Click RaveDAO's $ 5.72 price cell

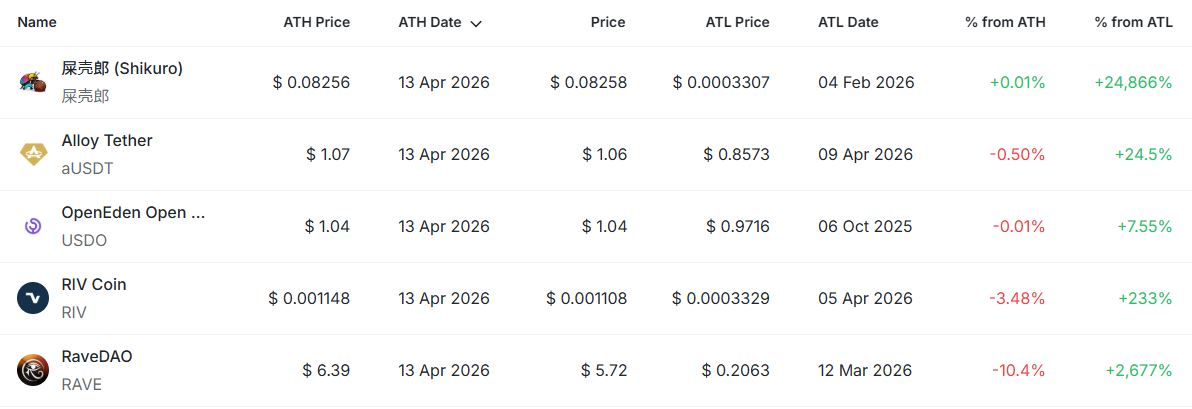point(604,370)
